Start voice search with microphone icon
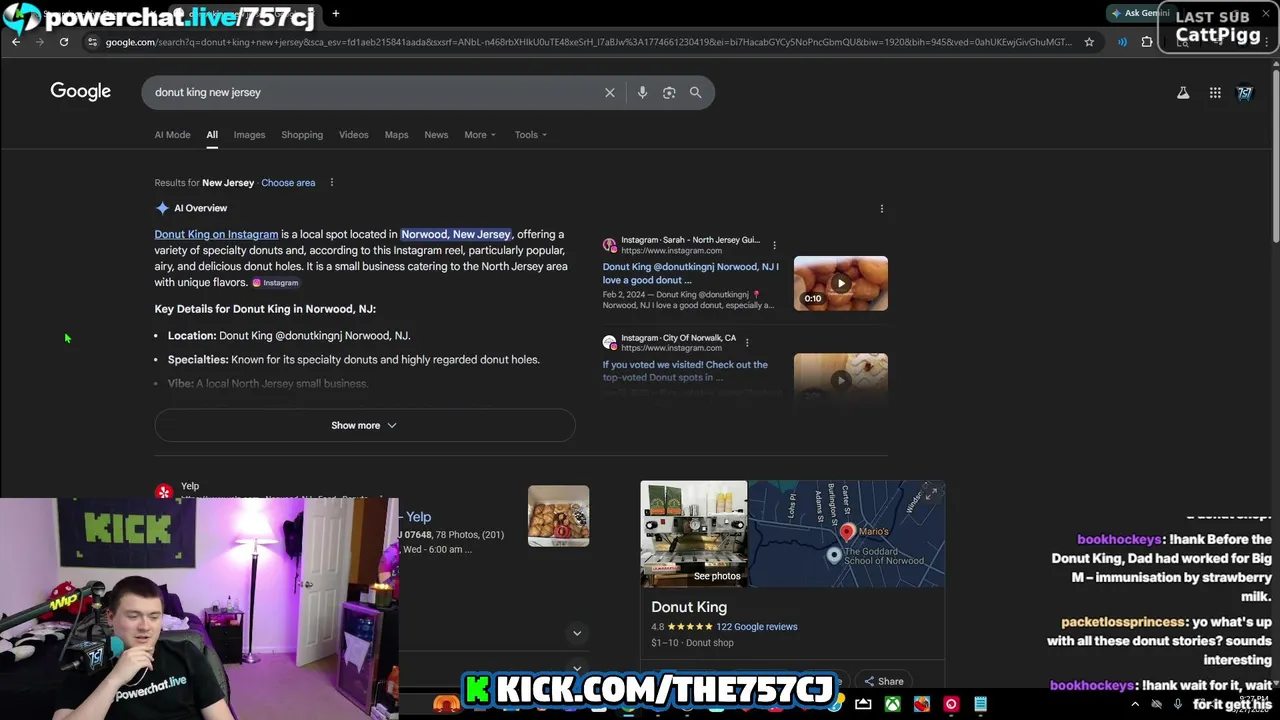 pos(642,92)
